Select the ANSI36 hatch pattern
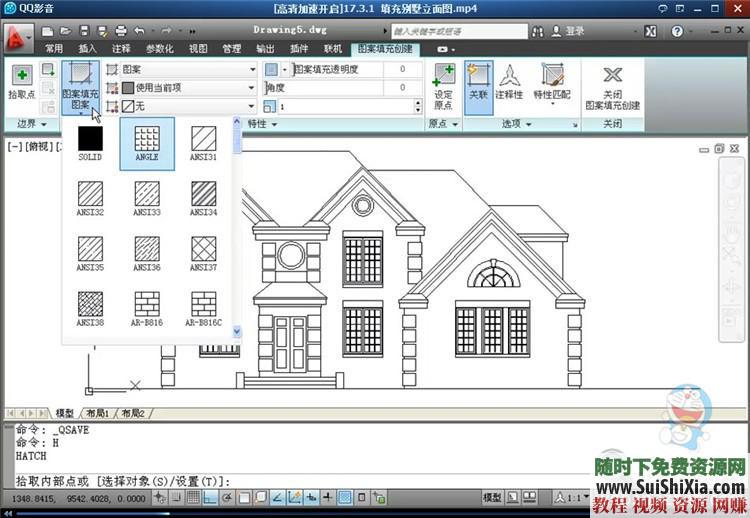Viewport: 750px width, 518px height. (x=147, y=253)
